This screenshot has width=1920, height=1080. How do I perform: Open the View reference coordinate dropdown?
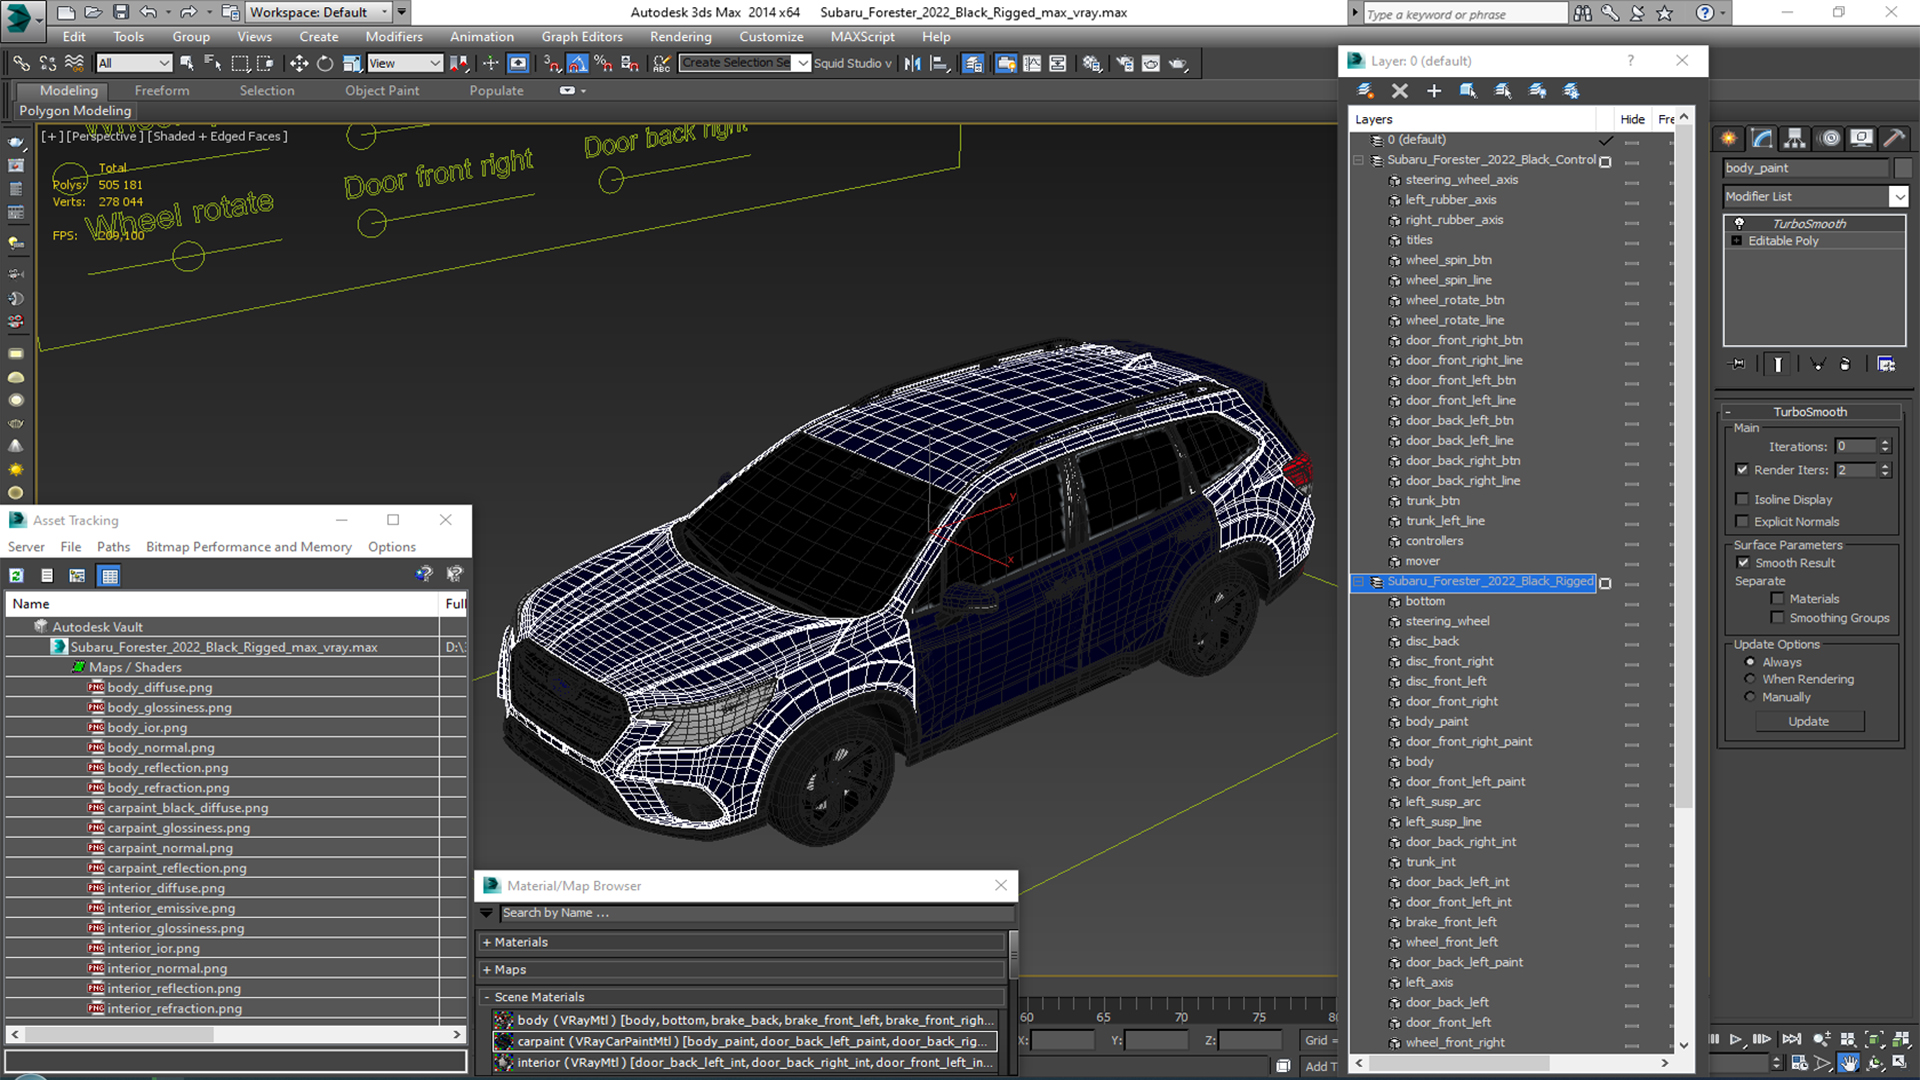click(x=405, y=63)
